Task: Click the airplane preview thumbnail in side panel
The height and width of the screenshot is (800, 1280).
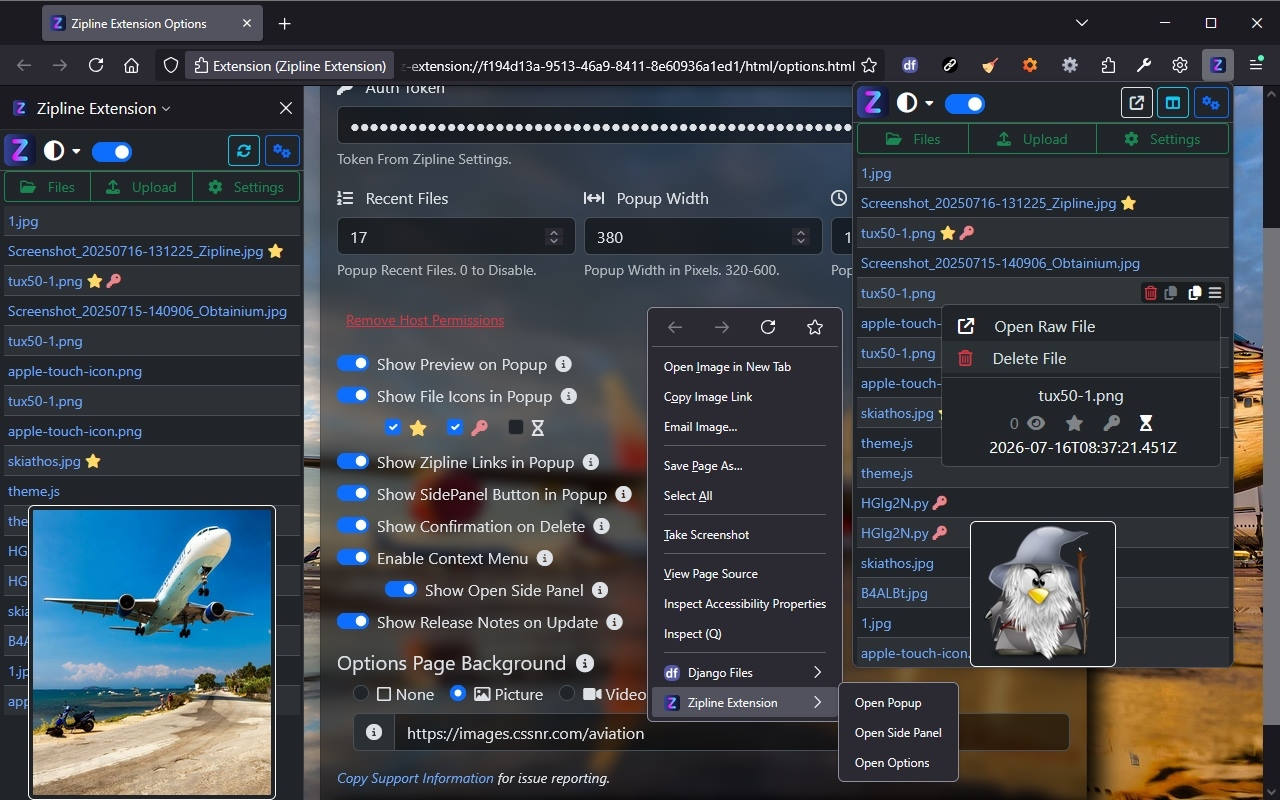Action: (152, 652)
